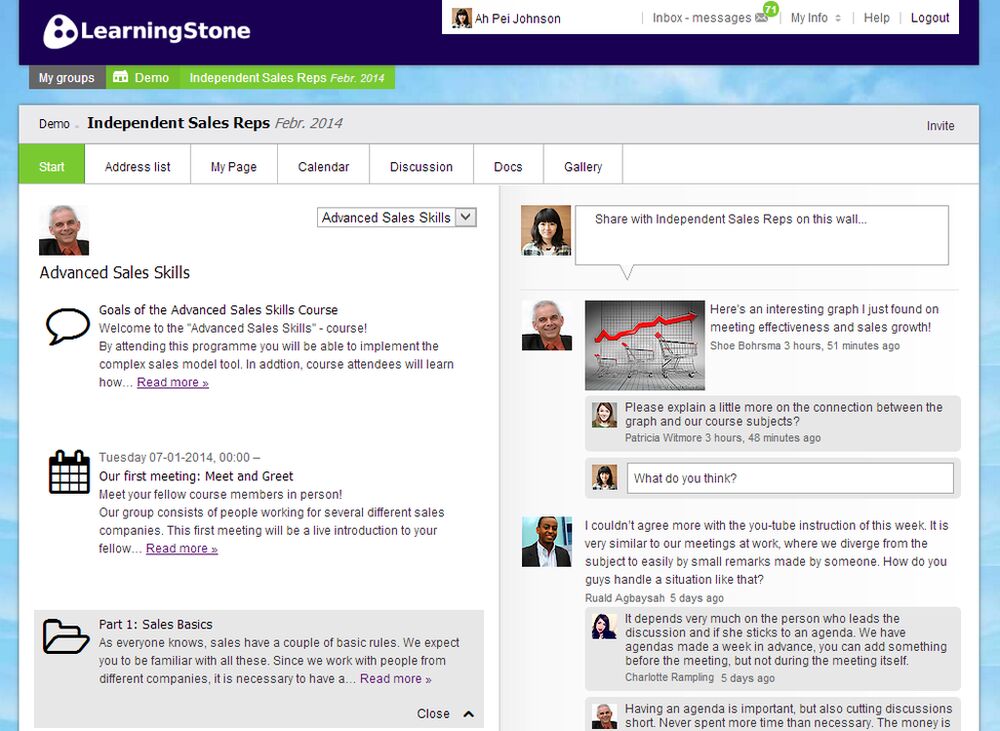Click the shopping cart graph image in the wall post
The height and width of the screenshot is (731, 1000).
[x=644, y=344]
